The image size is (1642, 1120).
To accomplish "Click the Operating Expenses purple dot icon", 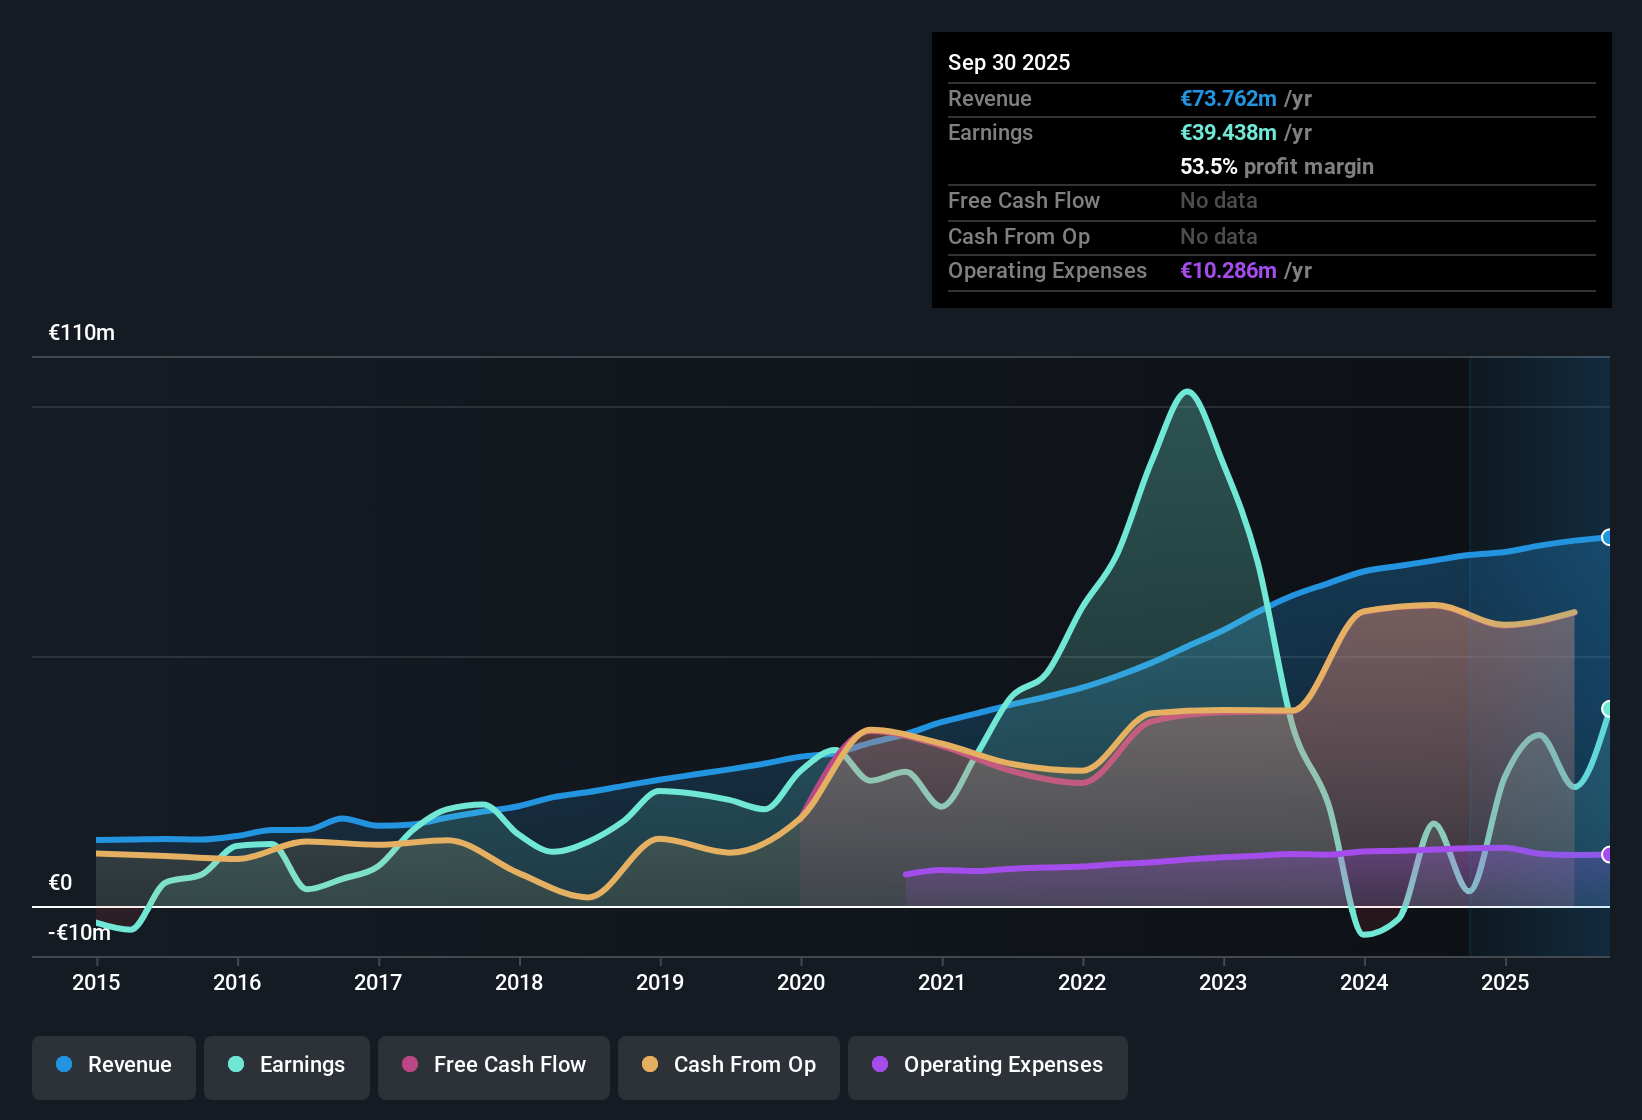I will (x=880, y=1065).
